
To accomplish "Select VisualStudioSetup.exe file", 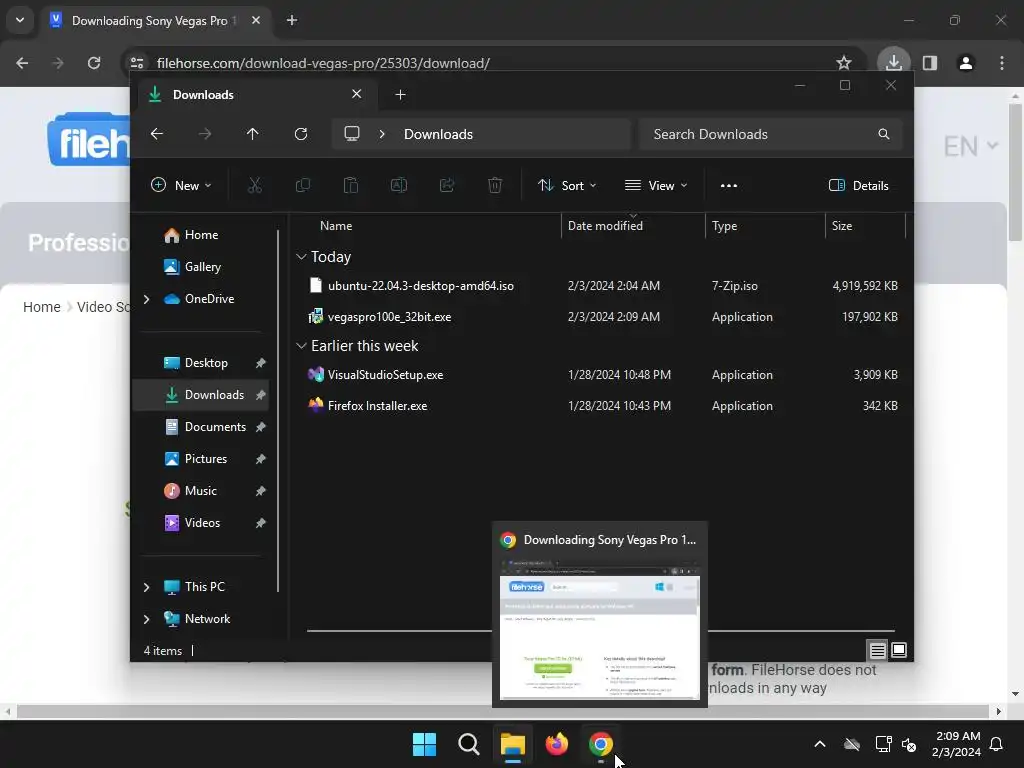I will point(385,375).
